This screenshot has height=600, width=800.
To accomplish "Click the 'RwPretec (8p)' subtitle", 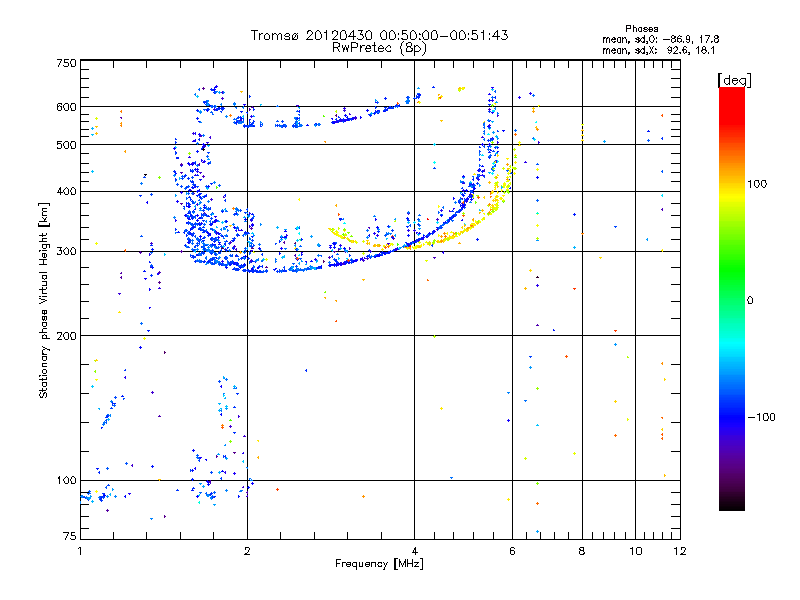I will tap(379, 48).
